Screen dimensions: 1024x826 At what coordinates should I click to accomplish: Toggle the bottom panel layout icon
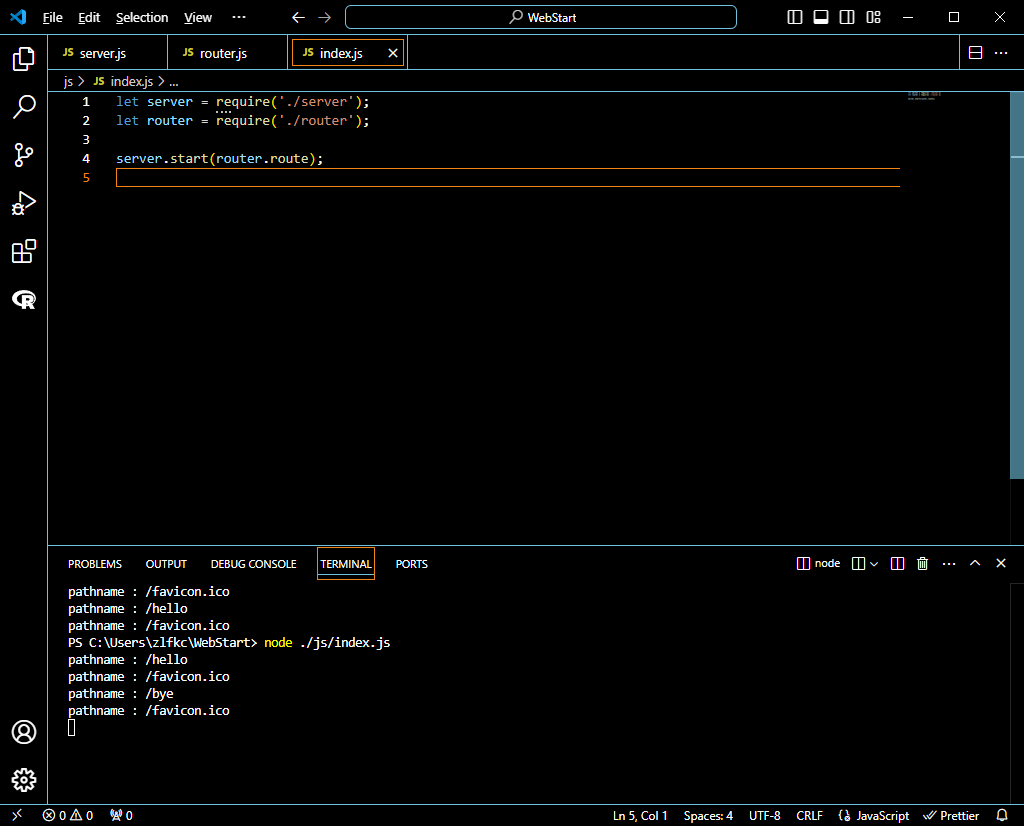(x=821, y=17)
